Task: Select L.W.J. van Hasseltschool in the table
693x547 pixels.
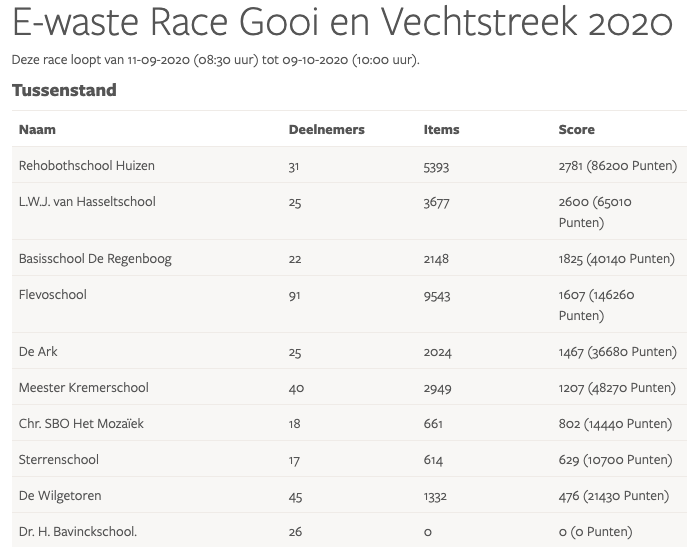Action: (x=87, y=201)
